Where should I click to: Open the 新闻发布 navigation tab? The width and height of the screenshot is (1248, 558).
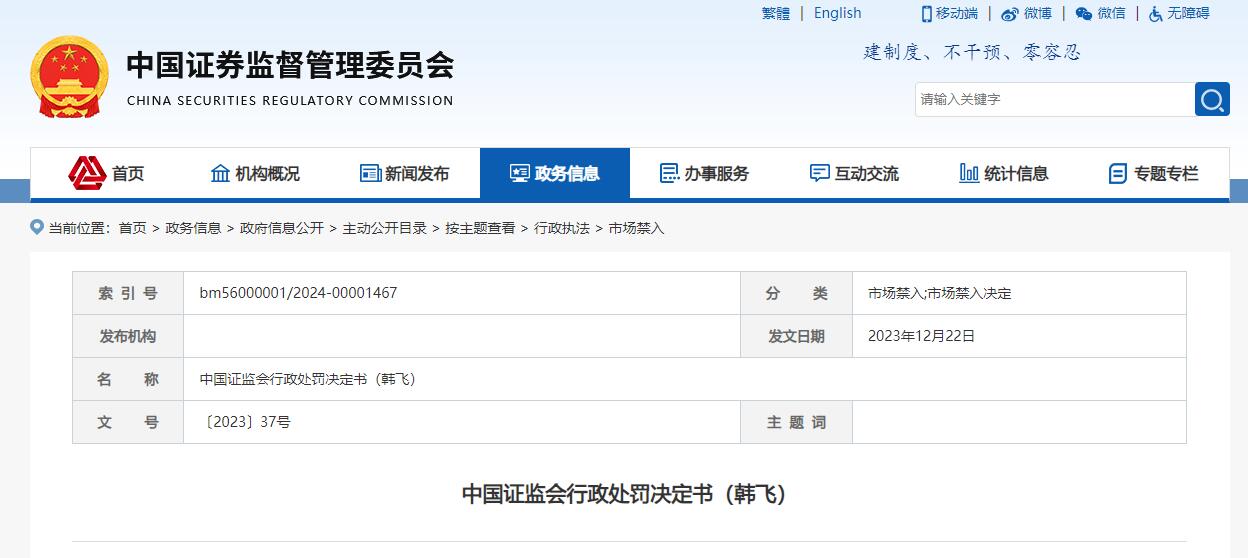(405, 173)
